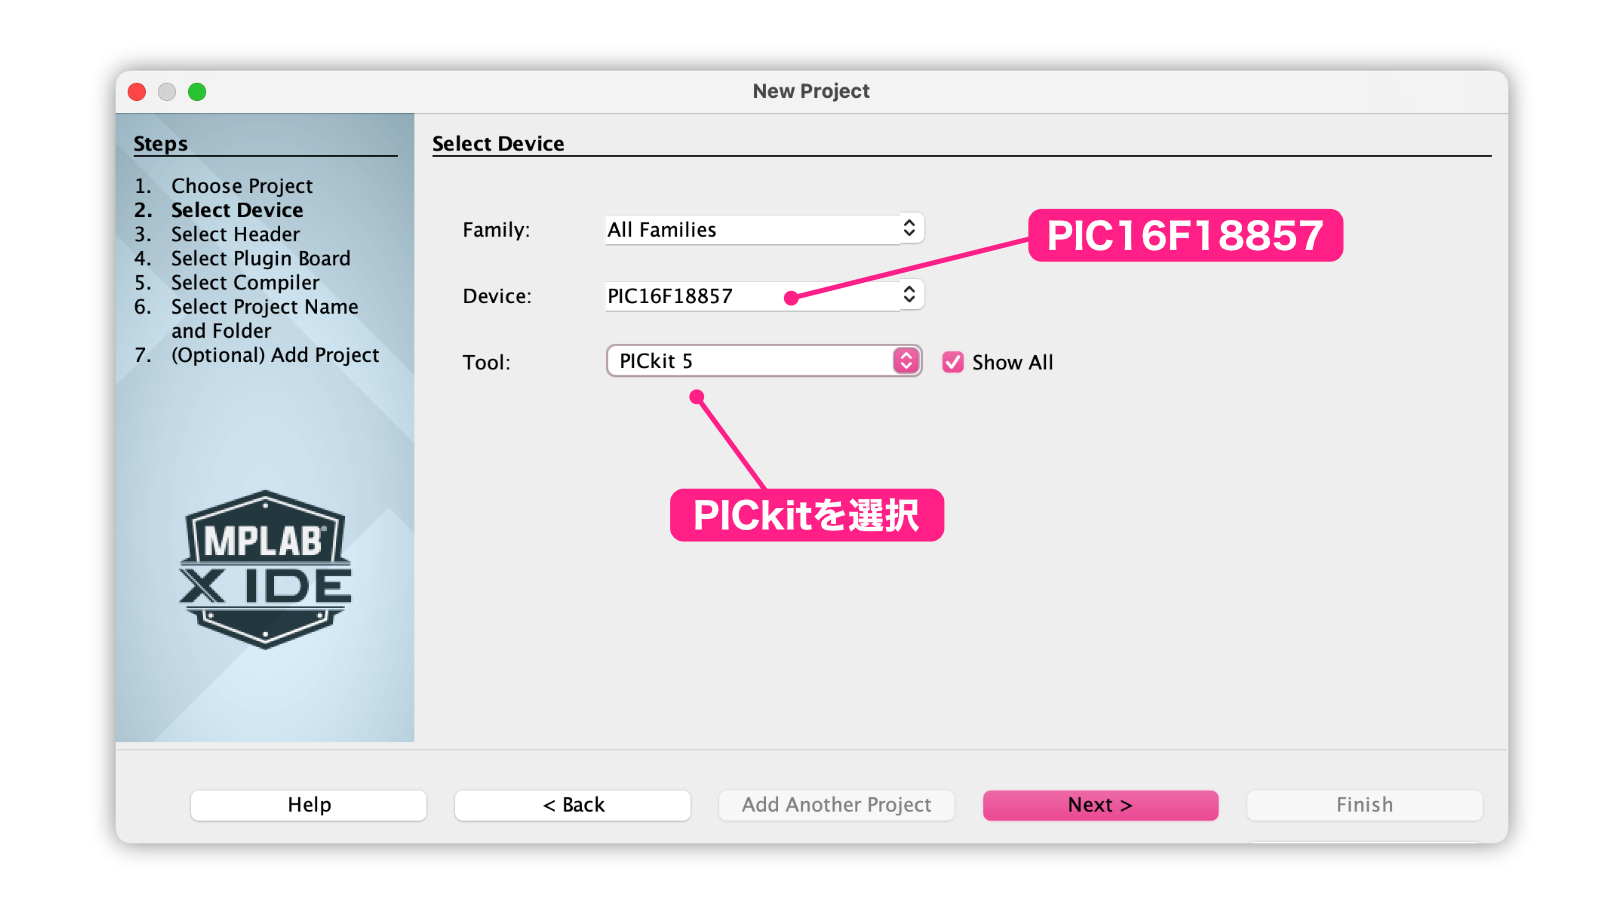Close the New Project window
1624x914 pixels.
[x=137, y=92]
